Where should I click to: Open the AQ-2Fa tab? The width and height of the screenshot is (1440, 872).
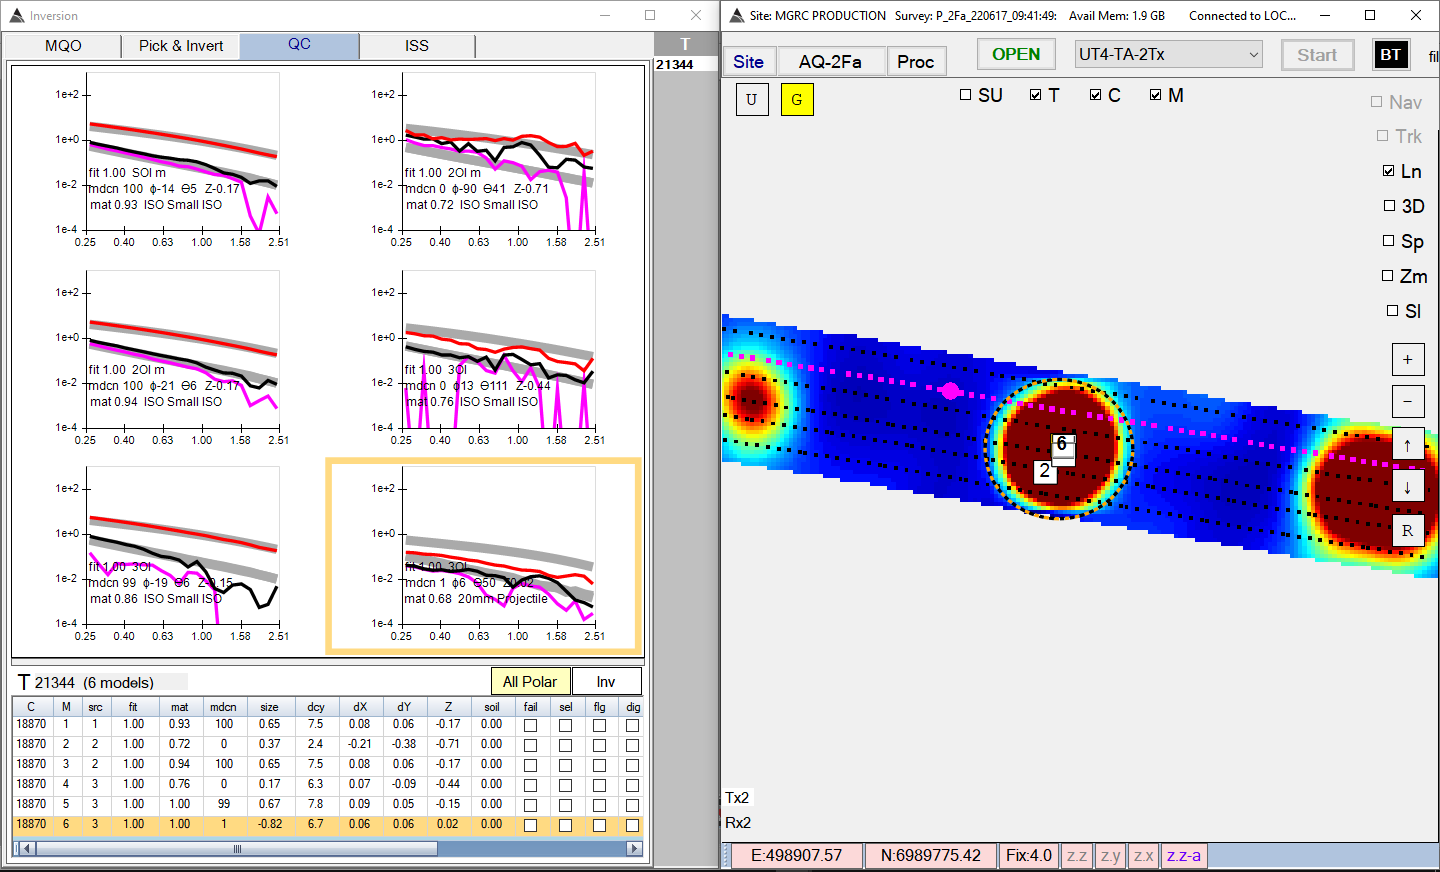click(x=831, y=61)
